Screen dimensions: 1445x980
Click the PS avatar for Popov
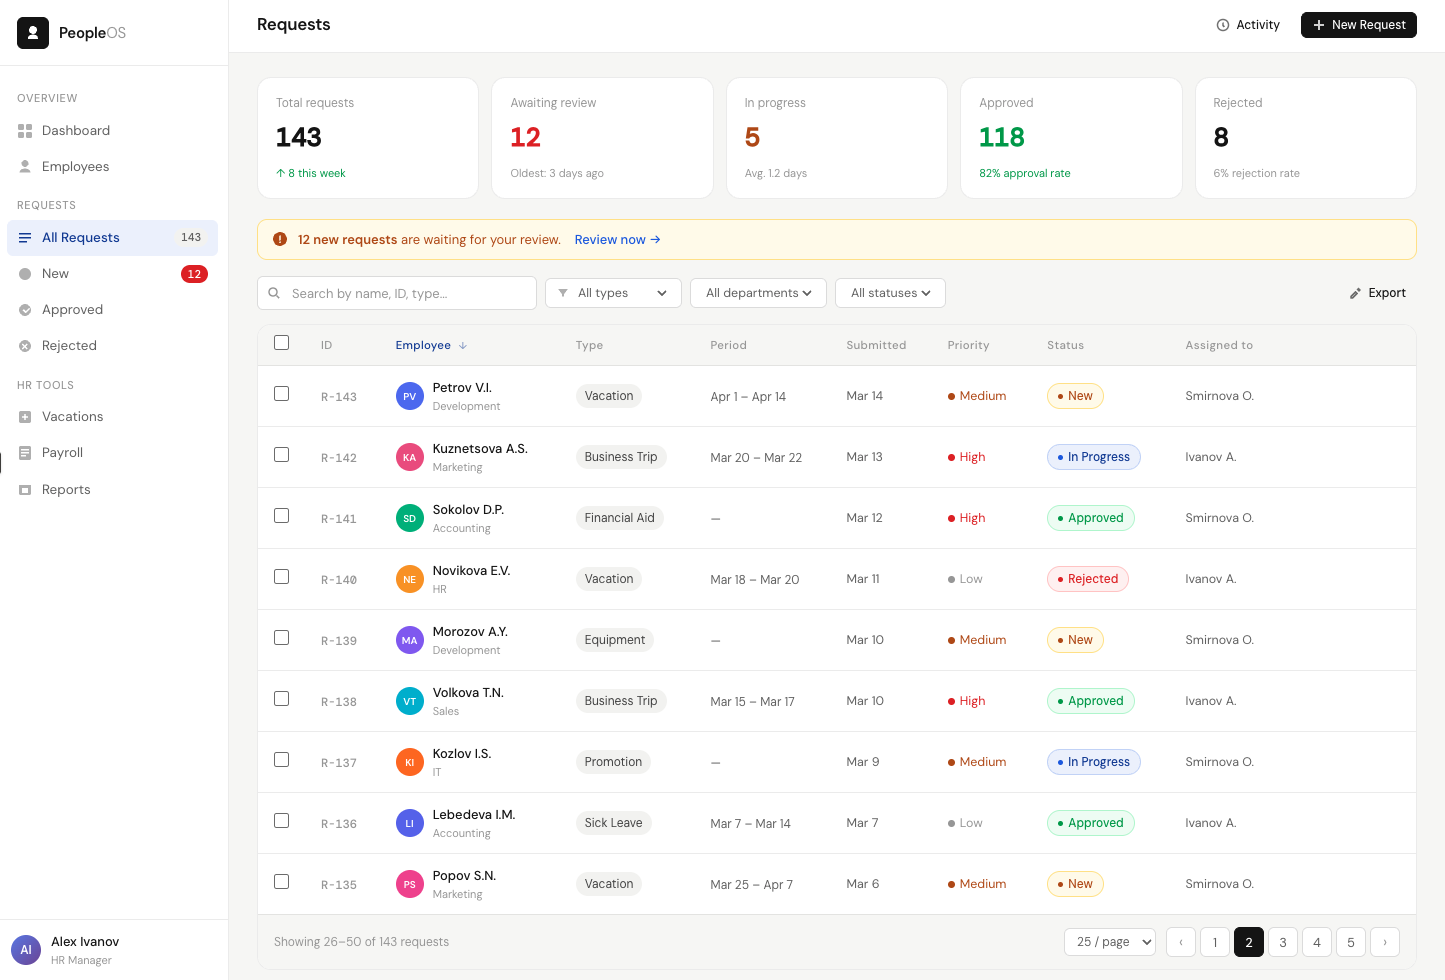tap(410, 885)
